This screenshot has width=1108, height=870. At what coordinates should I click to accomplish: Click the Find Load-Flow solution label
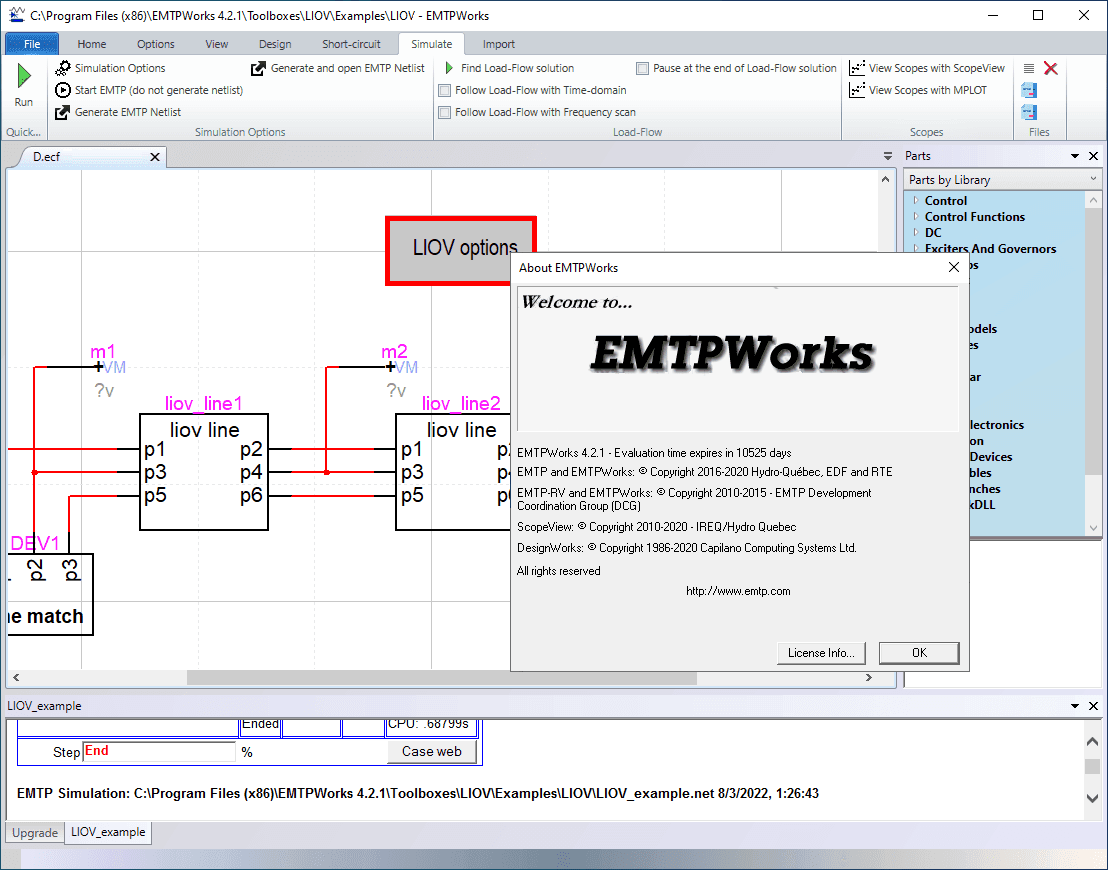[x=517, y=68]
